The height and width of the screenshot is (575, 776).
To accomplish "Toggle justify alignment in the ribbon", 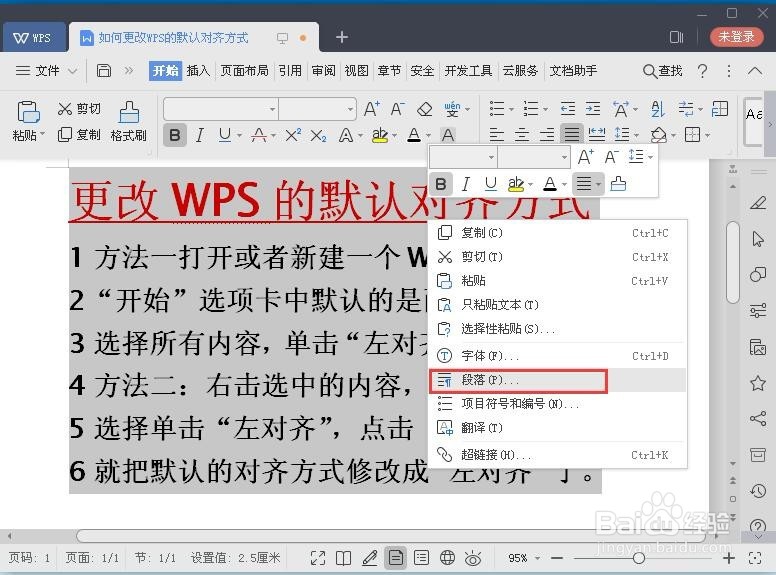I will tap(572, 134).
